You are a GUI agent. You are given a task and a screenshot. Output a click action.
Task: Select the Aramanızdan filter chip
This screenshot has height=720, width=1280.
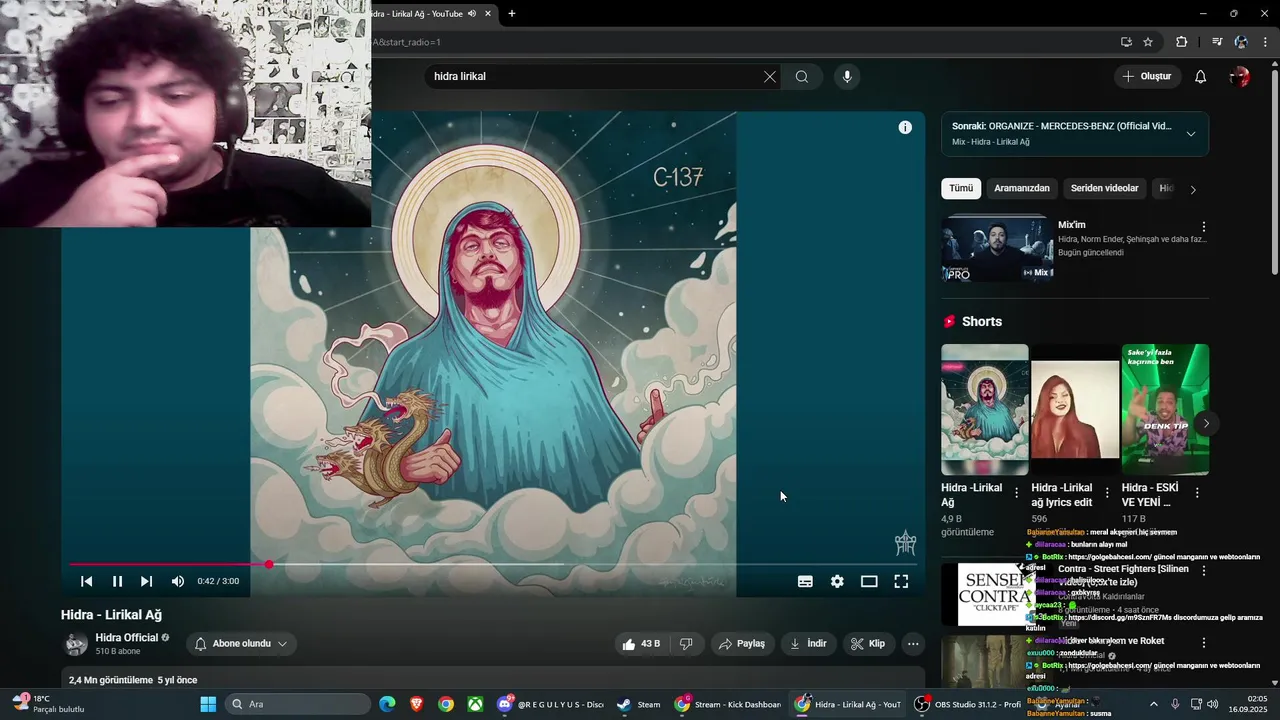point(1022,188)
